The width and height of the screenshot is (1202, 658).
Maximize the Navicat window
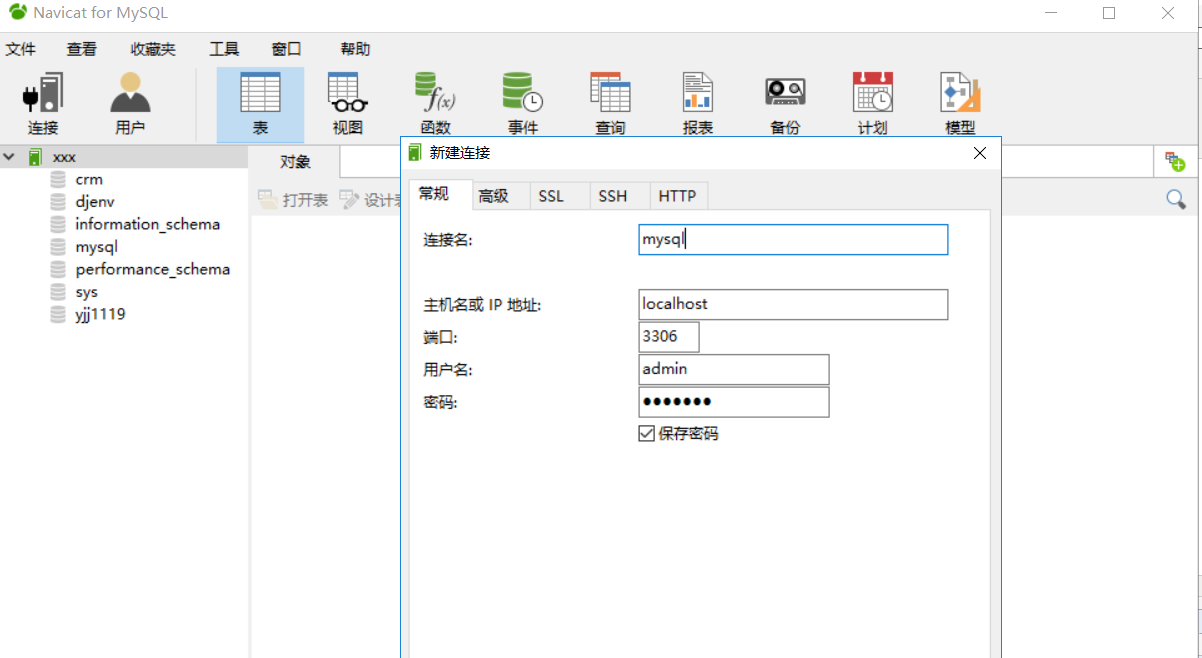[x=1109, y=13]
